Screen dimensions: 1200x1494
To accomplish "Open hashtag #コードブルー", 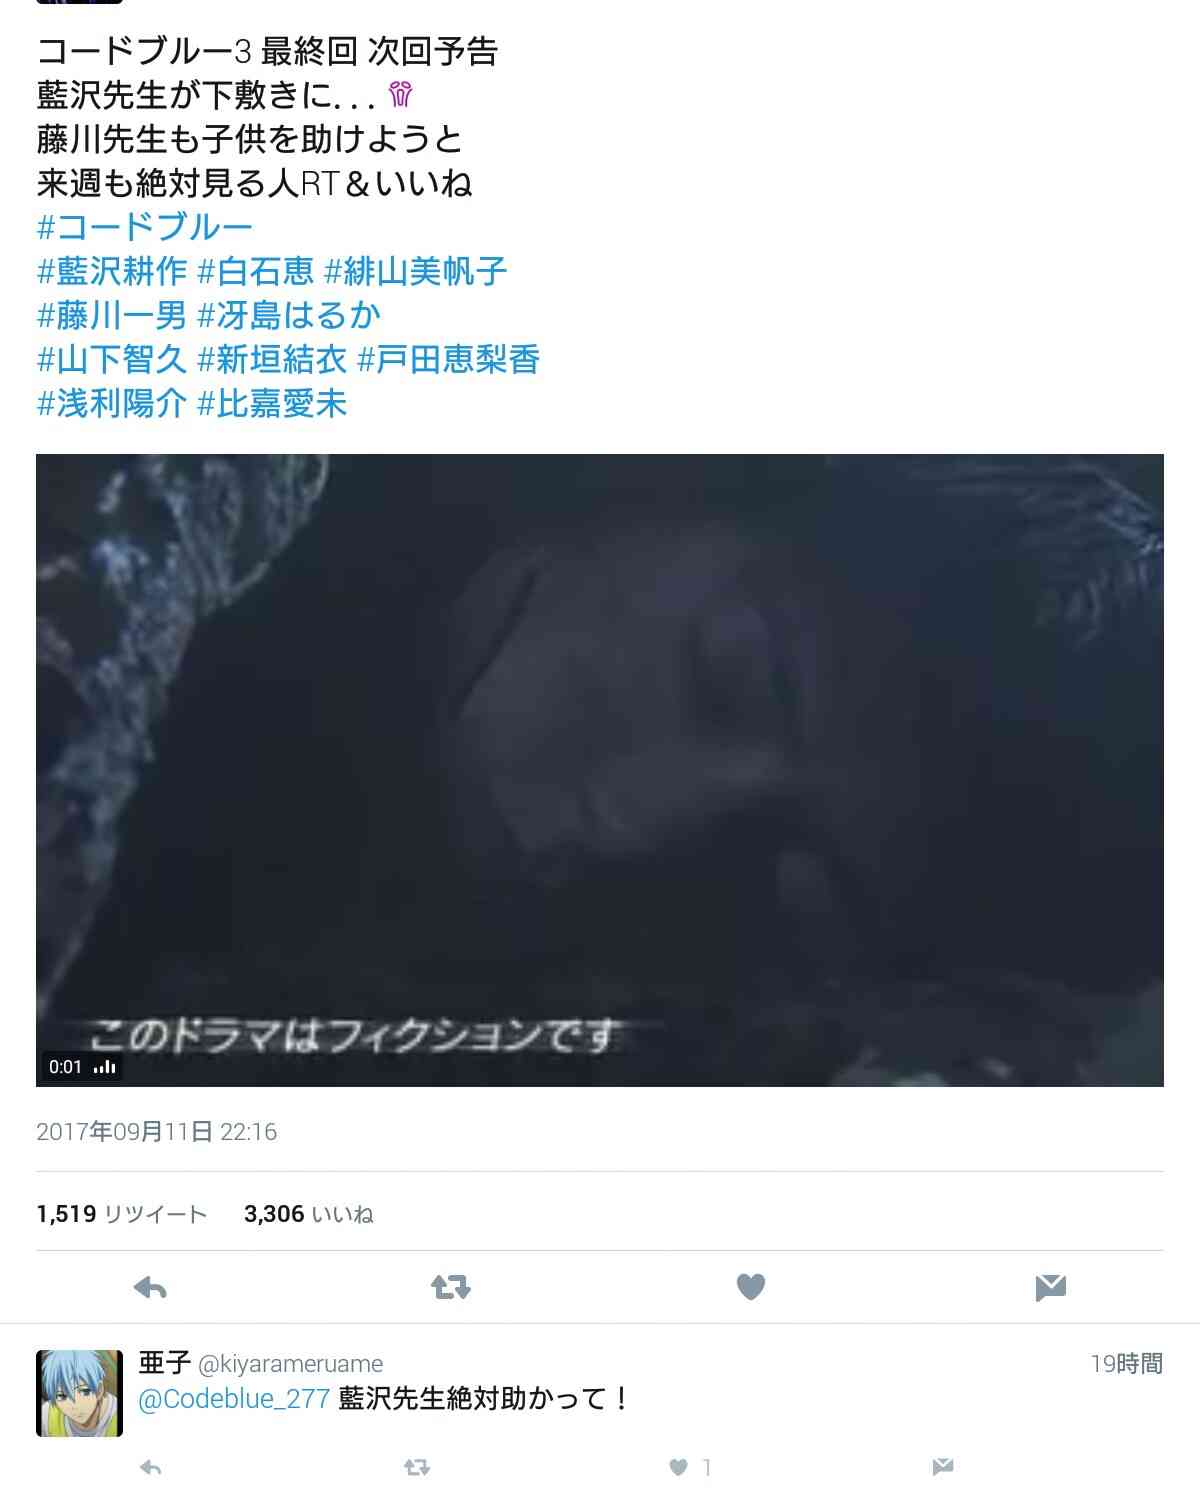I will (145, 227).
